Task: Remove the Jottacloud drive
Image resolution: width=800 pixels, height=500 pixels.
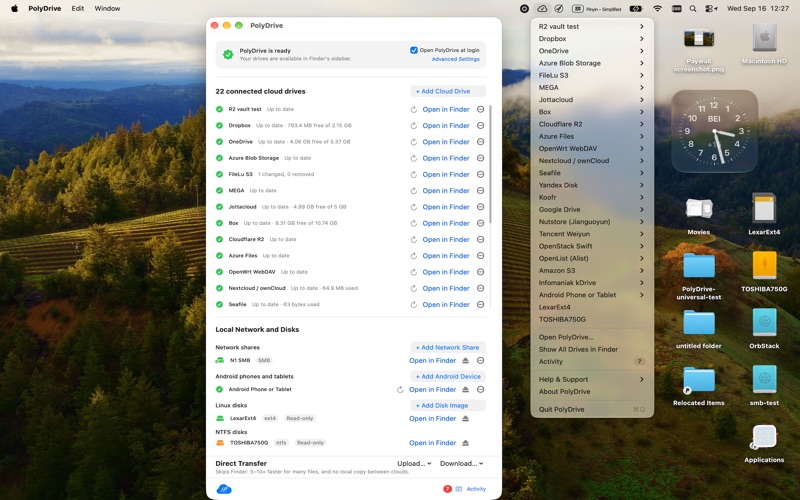Action: click(481, 207)
